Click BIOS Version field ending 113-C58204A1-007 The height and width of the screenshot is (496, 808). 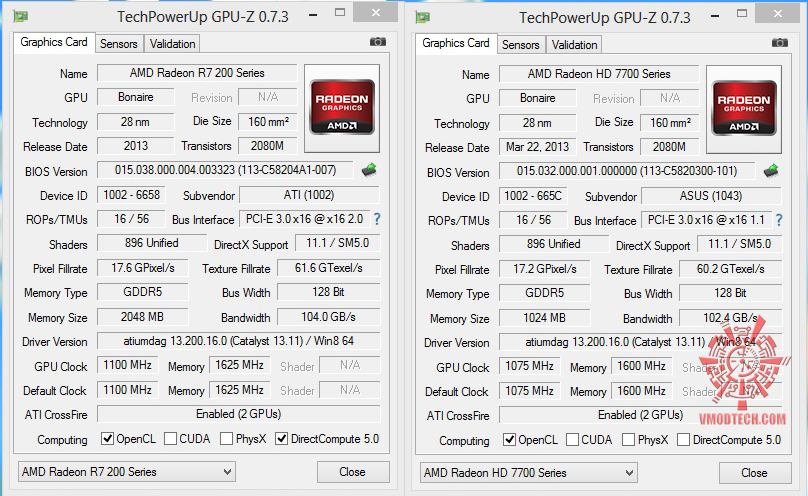(x=225, y=170)
